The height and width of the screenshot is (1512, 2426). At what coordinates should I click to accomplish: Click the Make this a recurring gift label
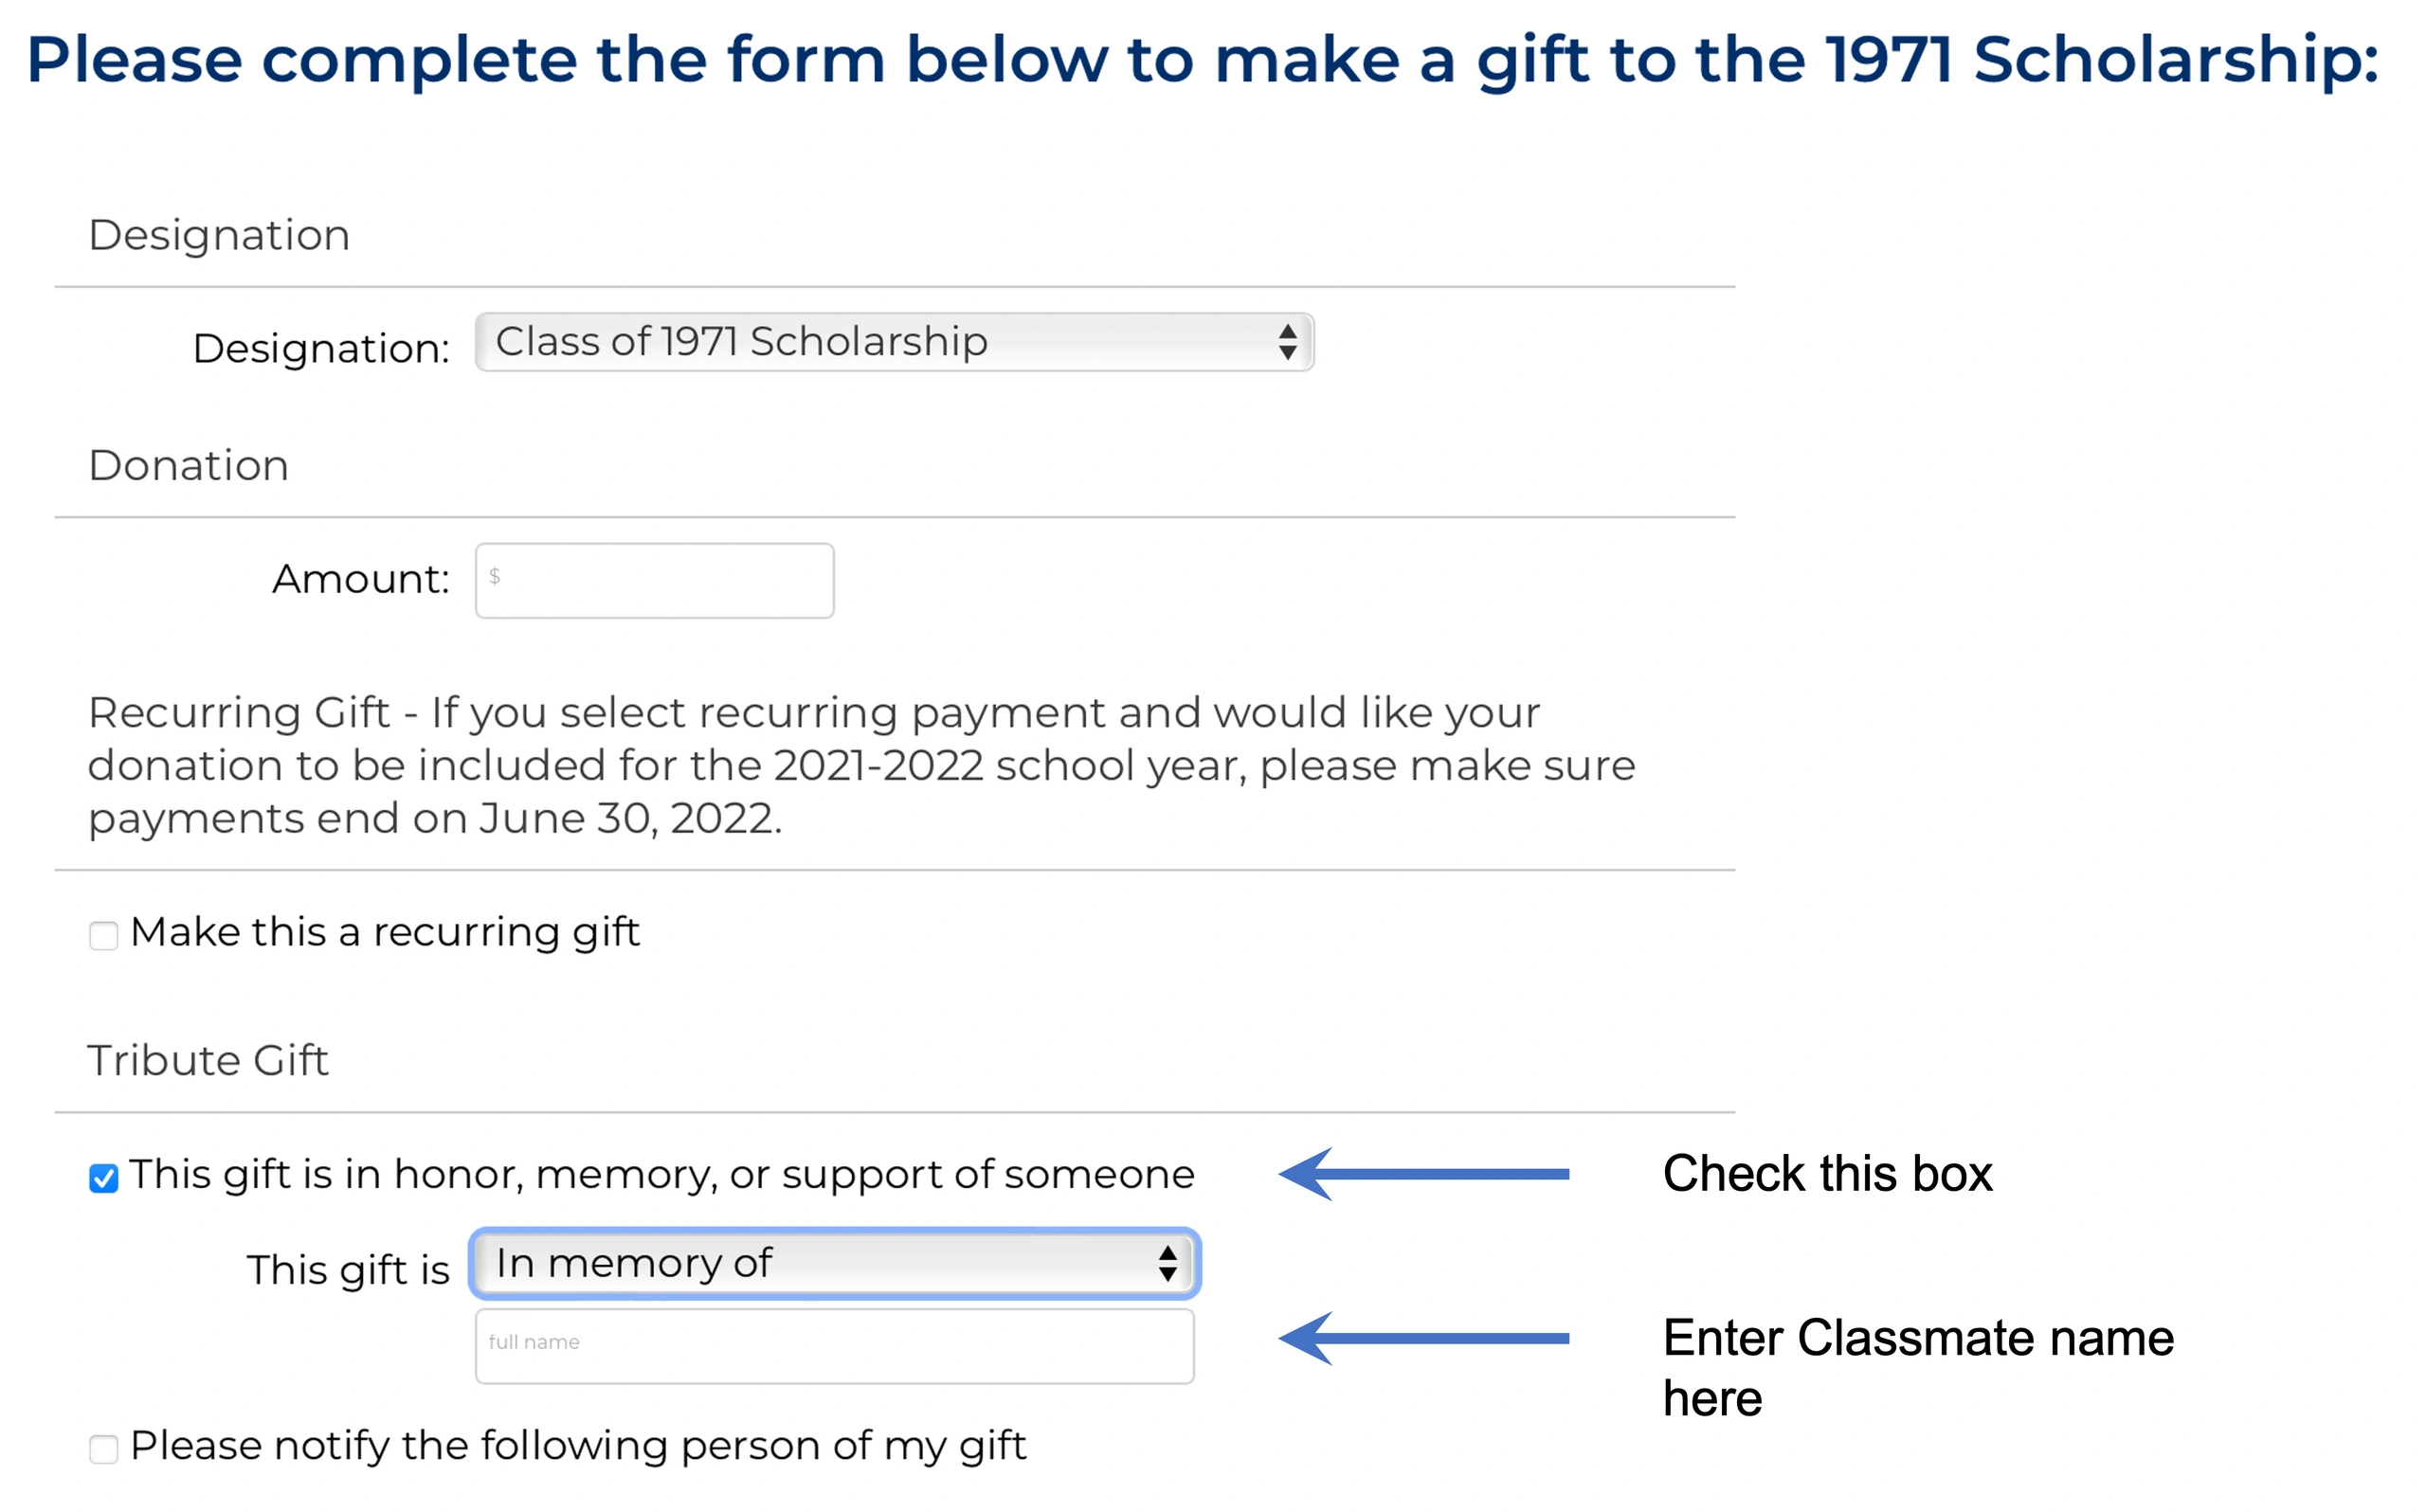point(385,933)
